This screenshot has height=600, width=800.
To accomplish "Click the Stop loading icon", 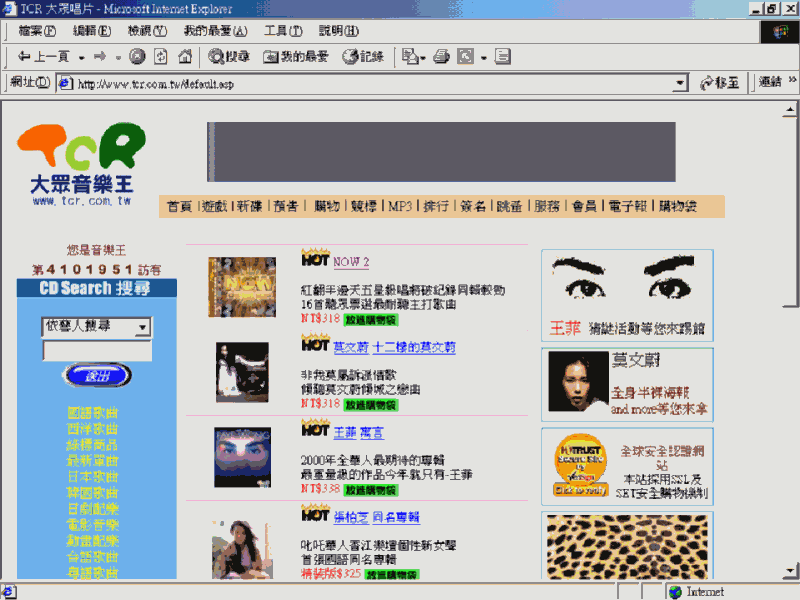I will (137, 57).
